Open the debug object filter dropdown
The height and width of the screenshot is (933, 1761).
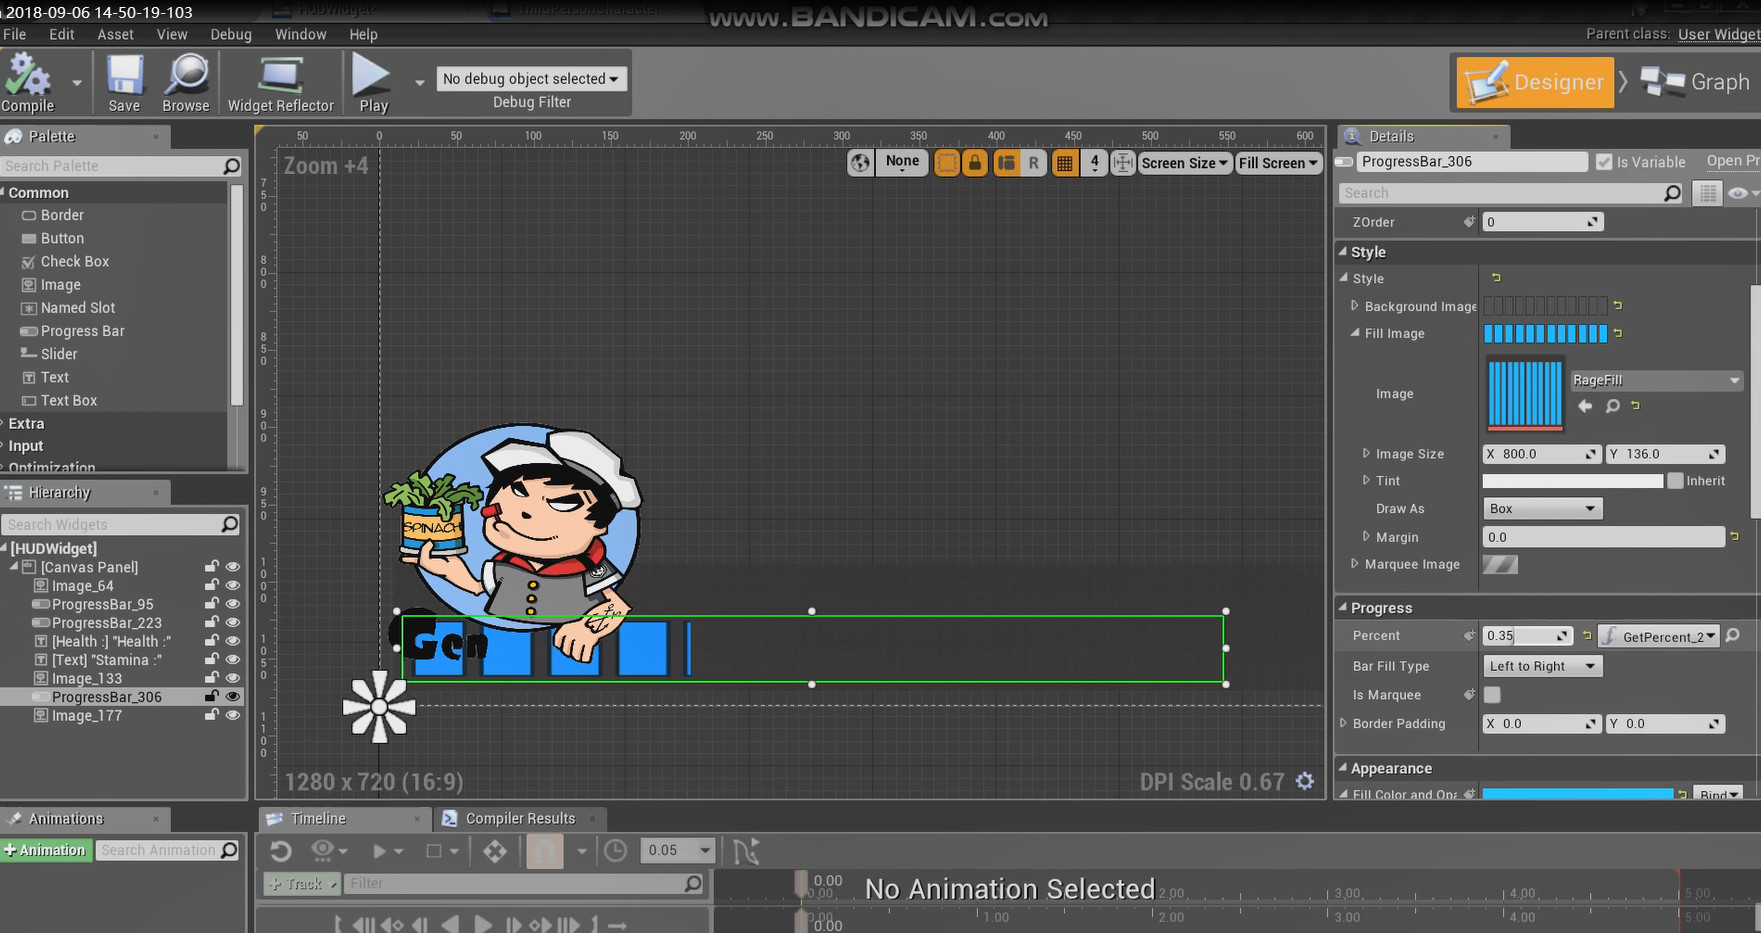531,79
